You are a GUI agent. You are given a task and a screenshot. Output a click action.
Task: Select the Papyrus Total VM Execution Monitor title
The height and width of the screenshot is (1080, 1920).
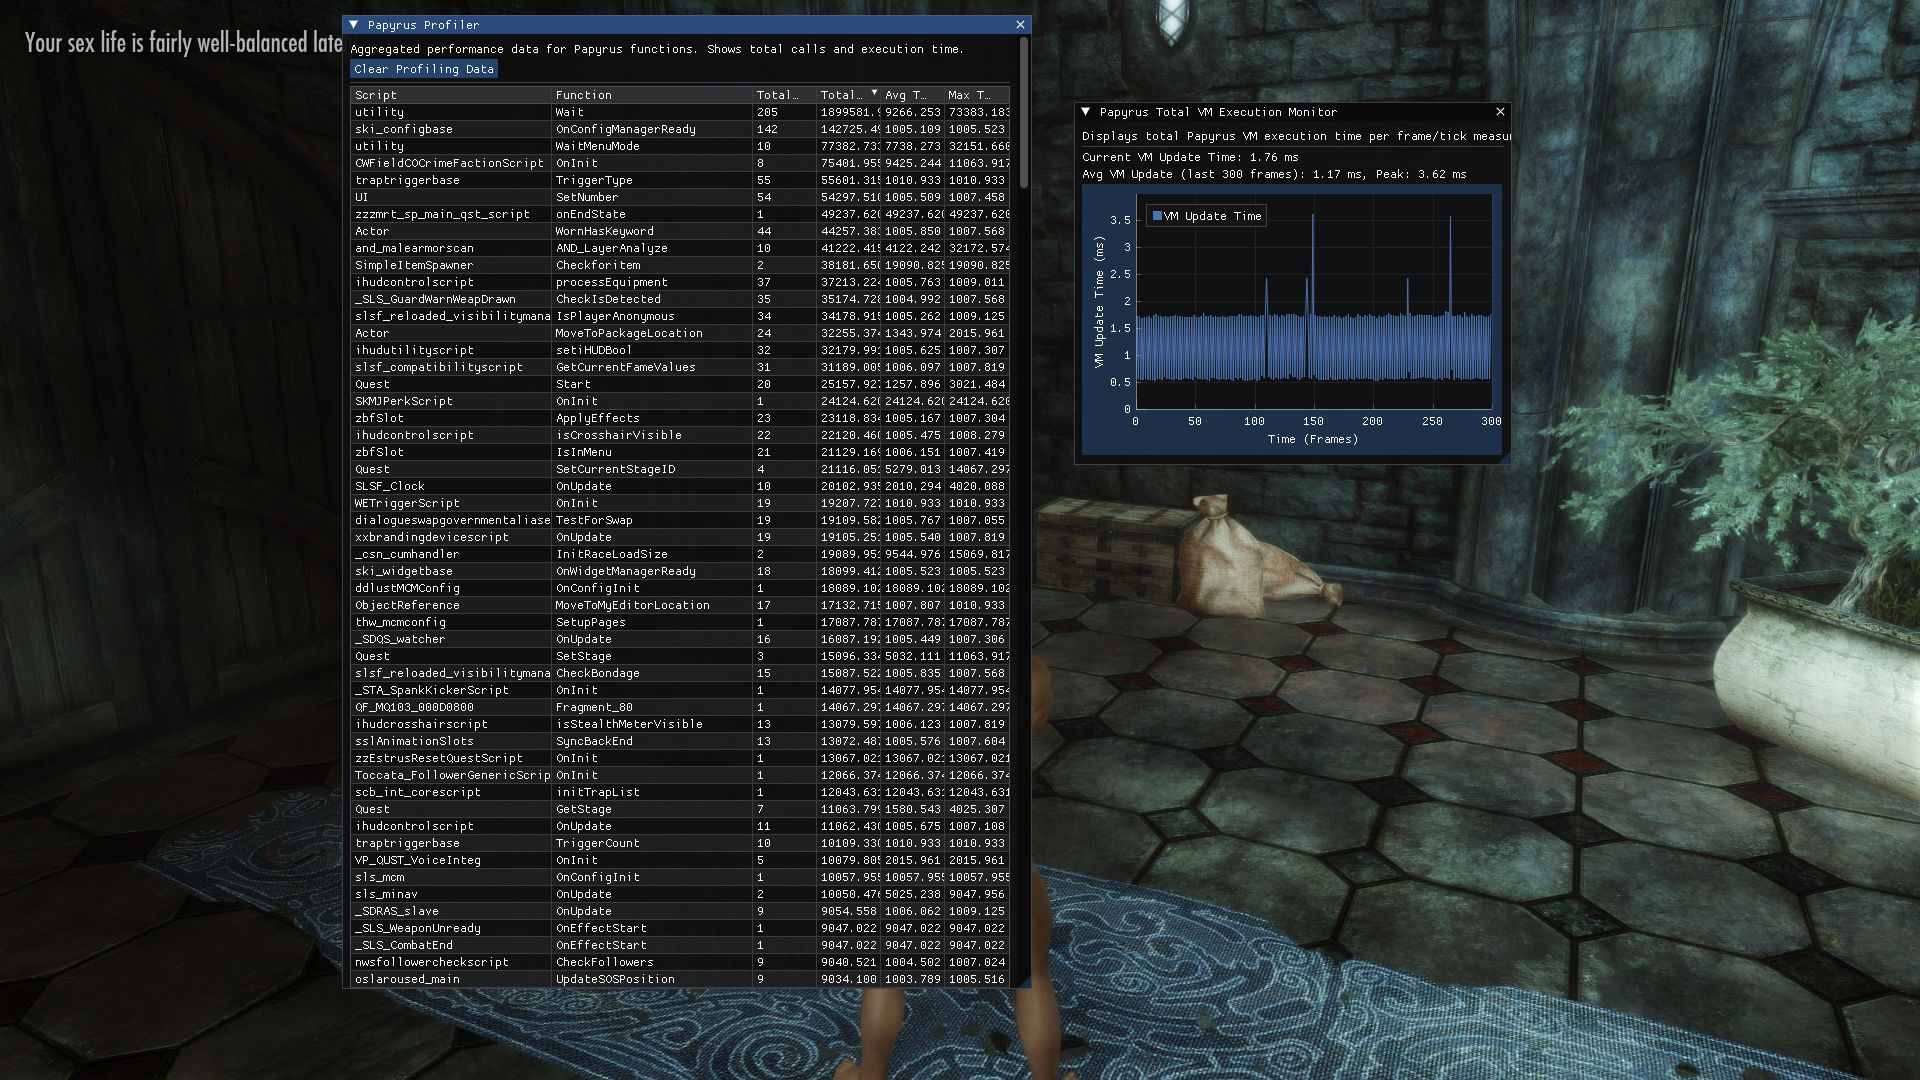point(1218,112)
